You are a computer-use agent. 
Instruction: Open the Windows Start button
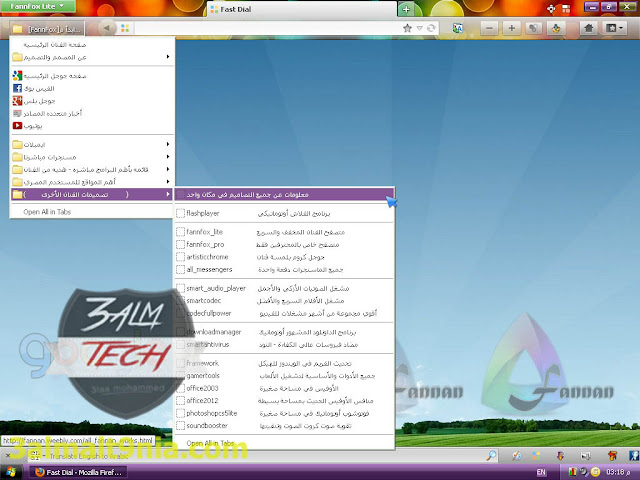coord(10,472)
